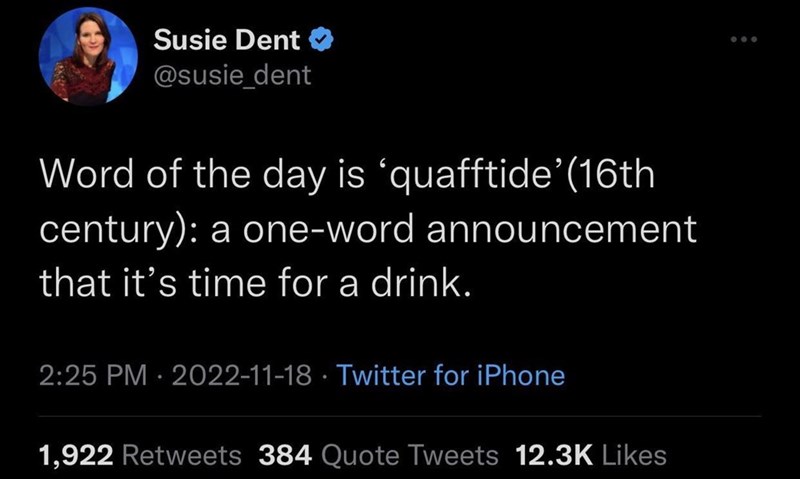800x479 pixels.
Task: Show the 384 Quote Tweets
Action: tap(378, 455)
